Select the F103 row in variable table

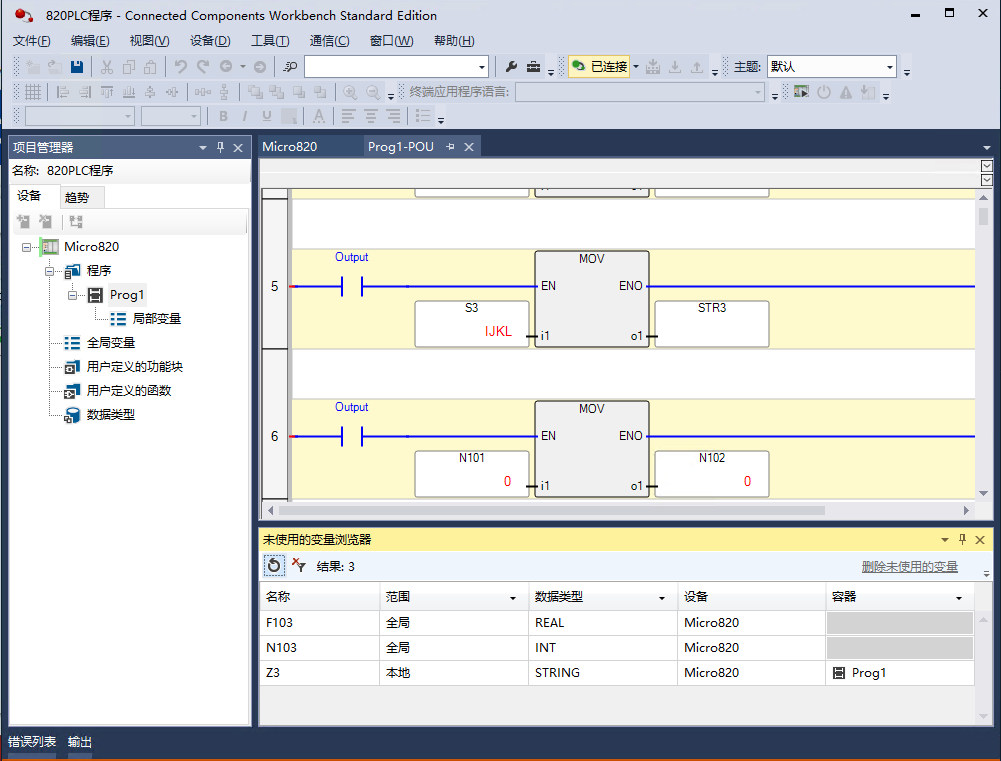[x=617, y=622]
